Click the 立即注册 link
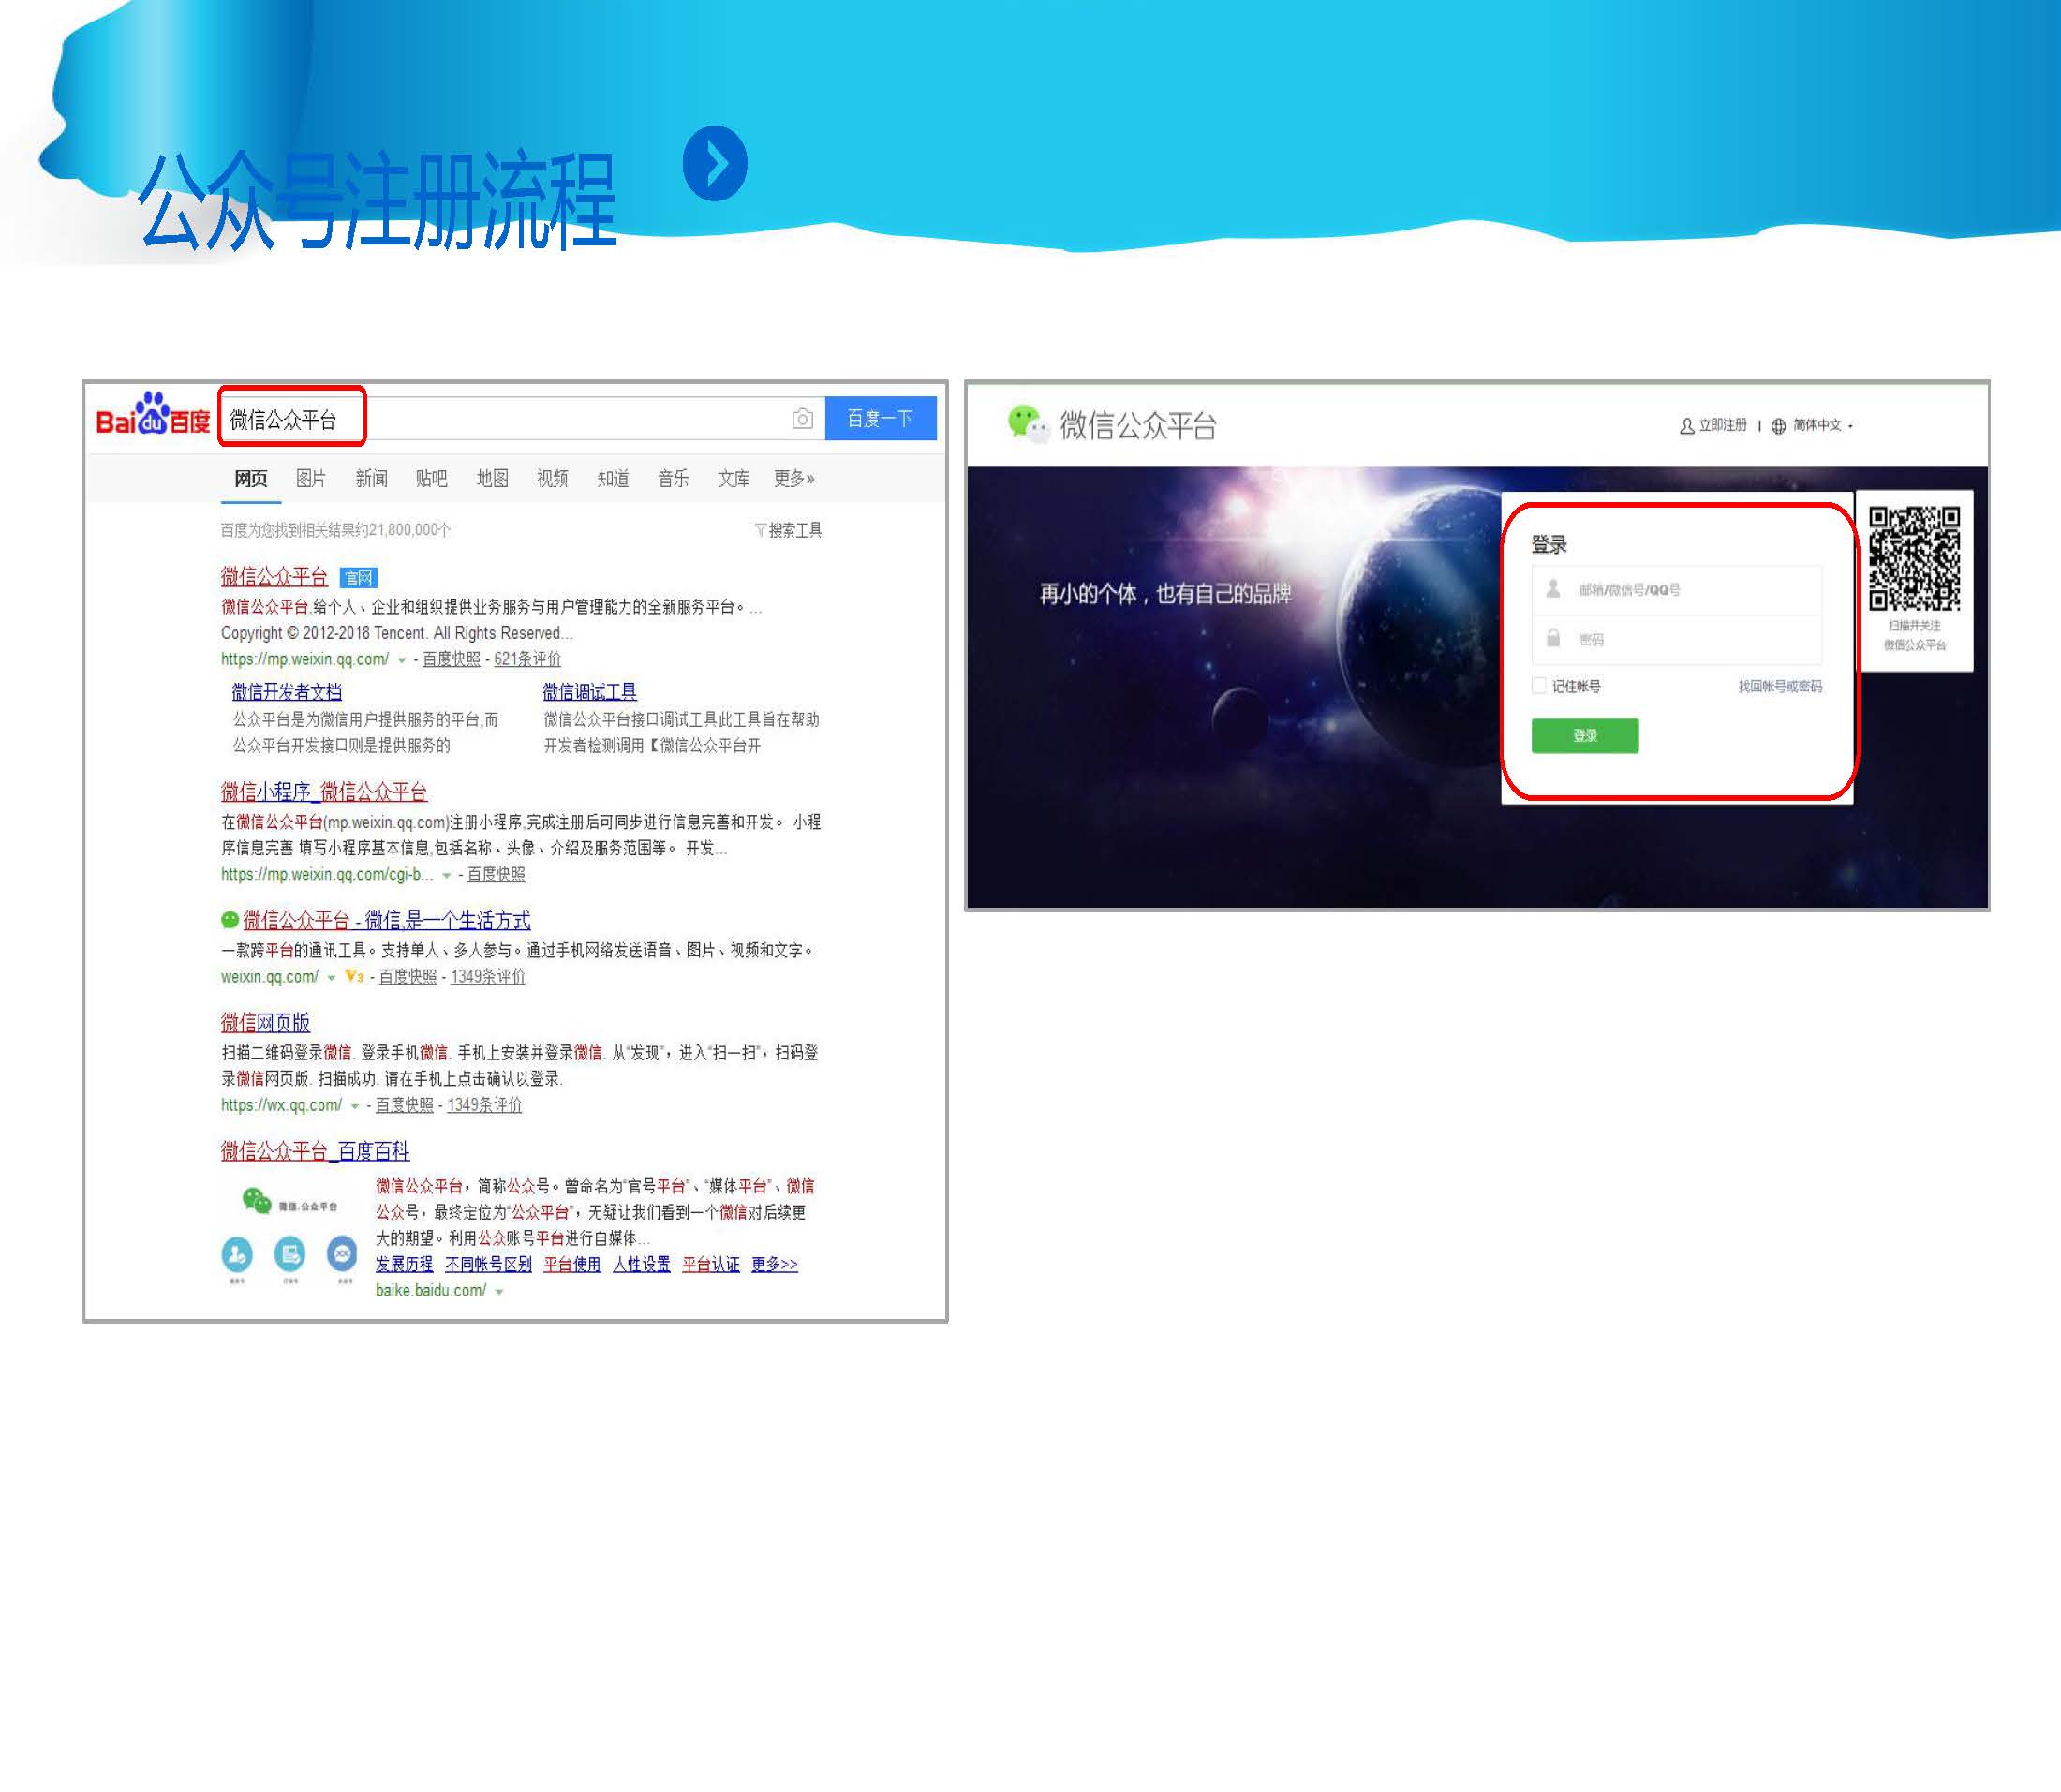The height and width of the screenshot is (1792, 2061). coord(1723,425)
